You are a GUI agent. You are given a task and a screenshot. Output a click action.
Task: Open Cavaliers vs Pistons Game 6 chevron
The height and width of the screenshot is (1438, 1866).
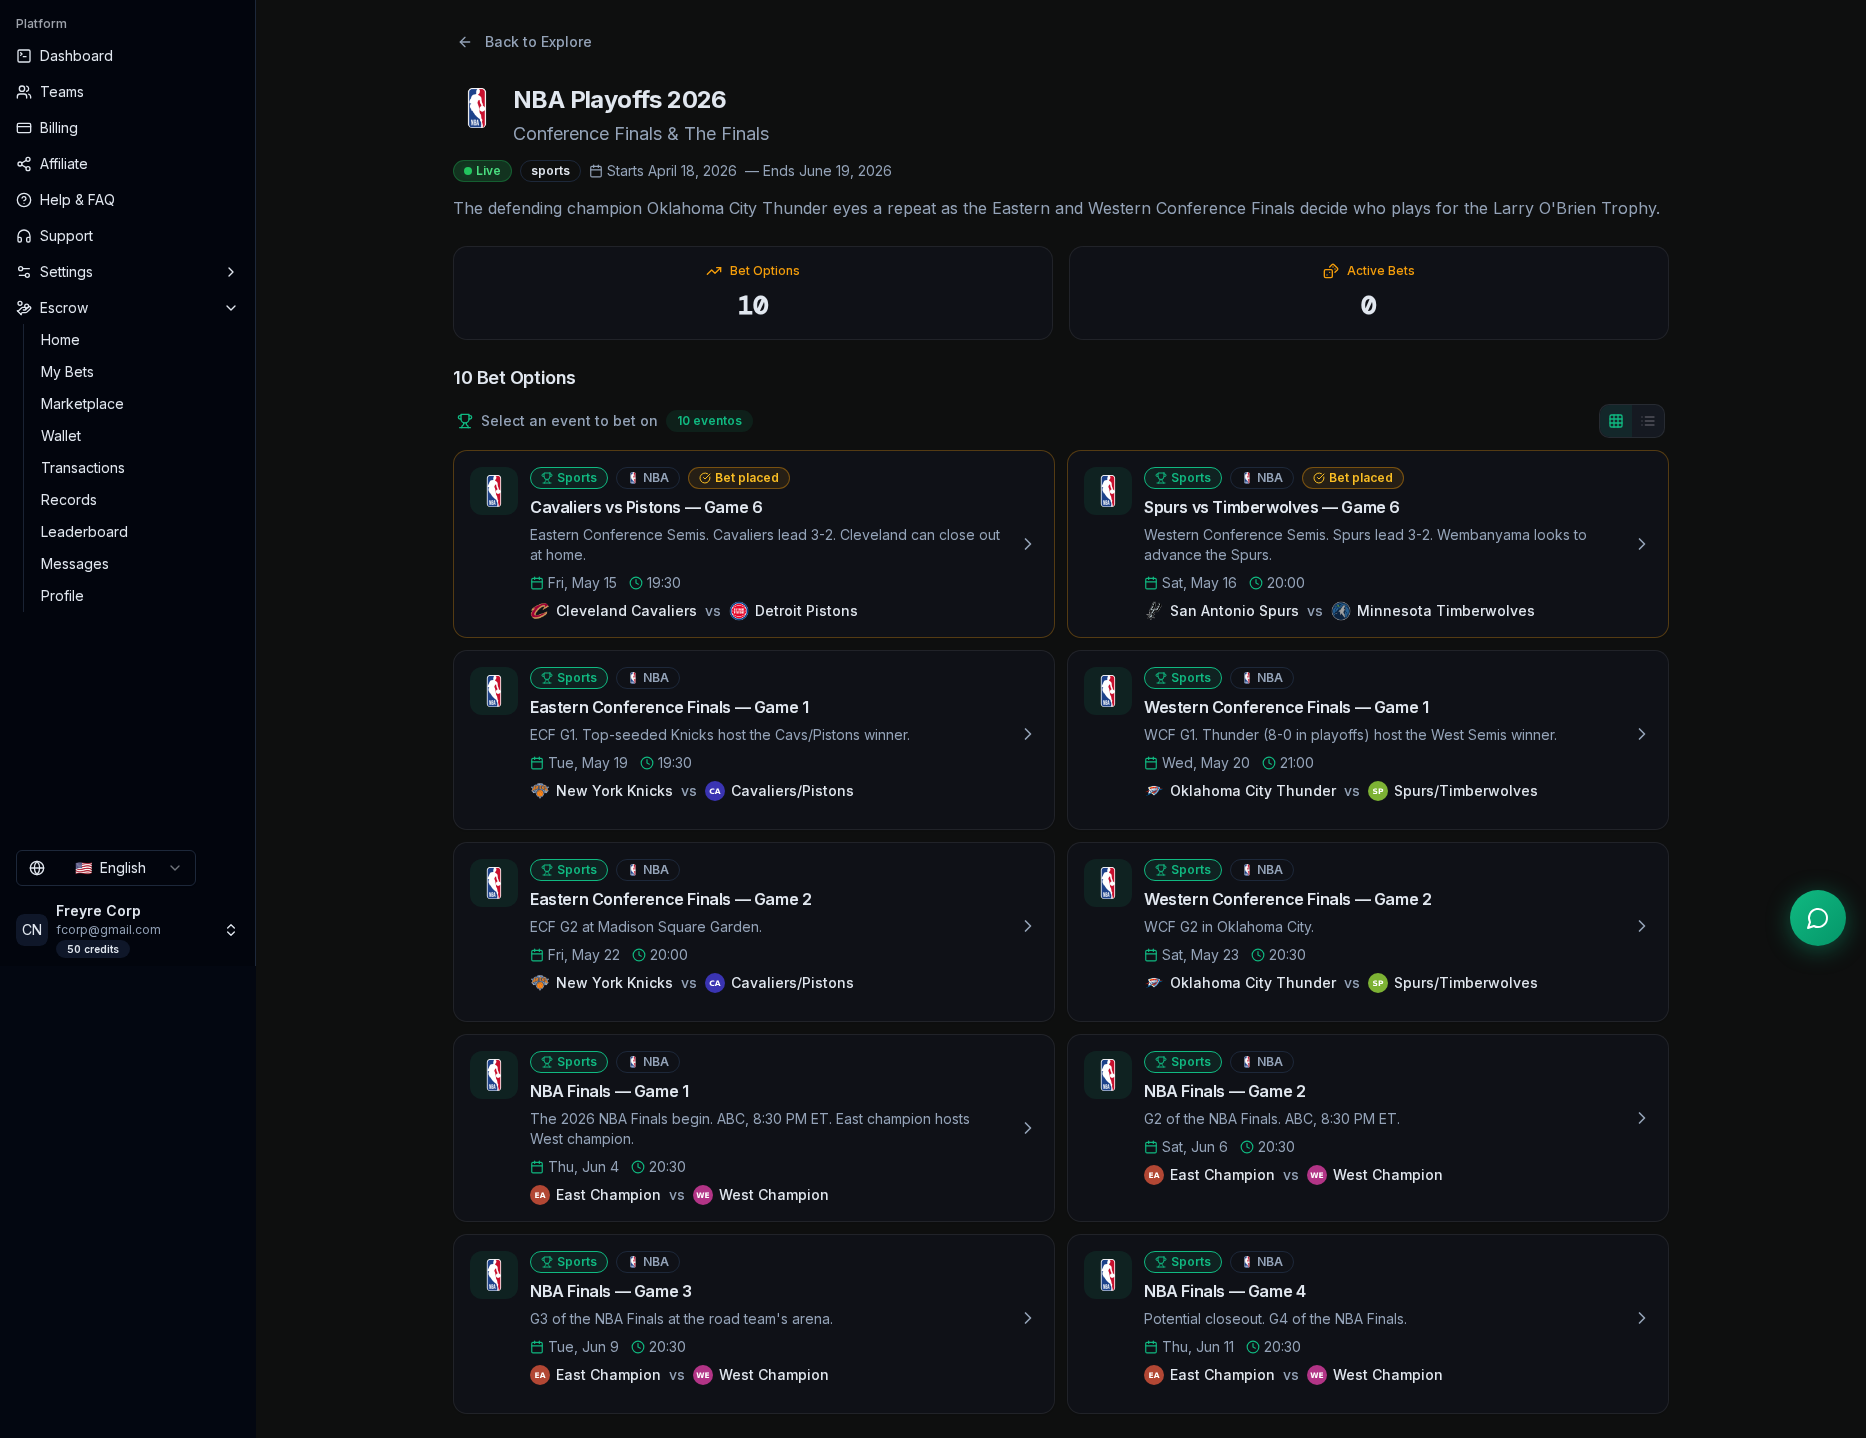(x=1028, y=544)
